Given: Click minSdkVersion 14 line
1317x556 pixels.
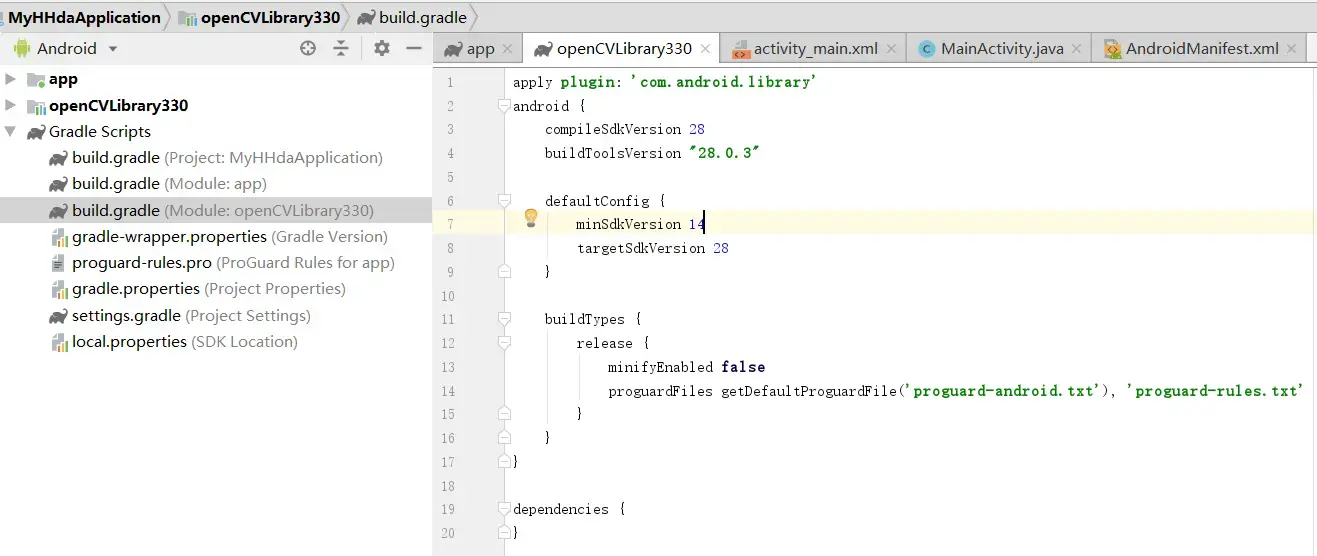Looking at the screenshot, I should click(x=640, y=224).
